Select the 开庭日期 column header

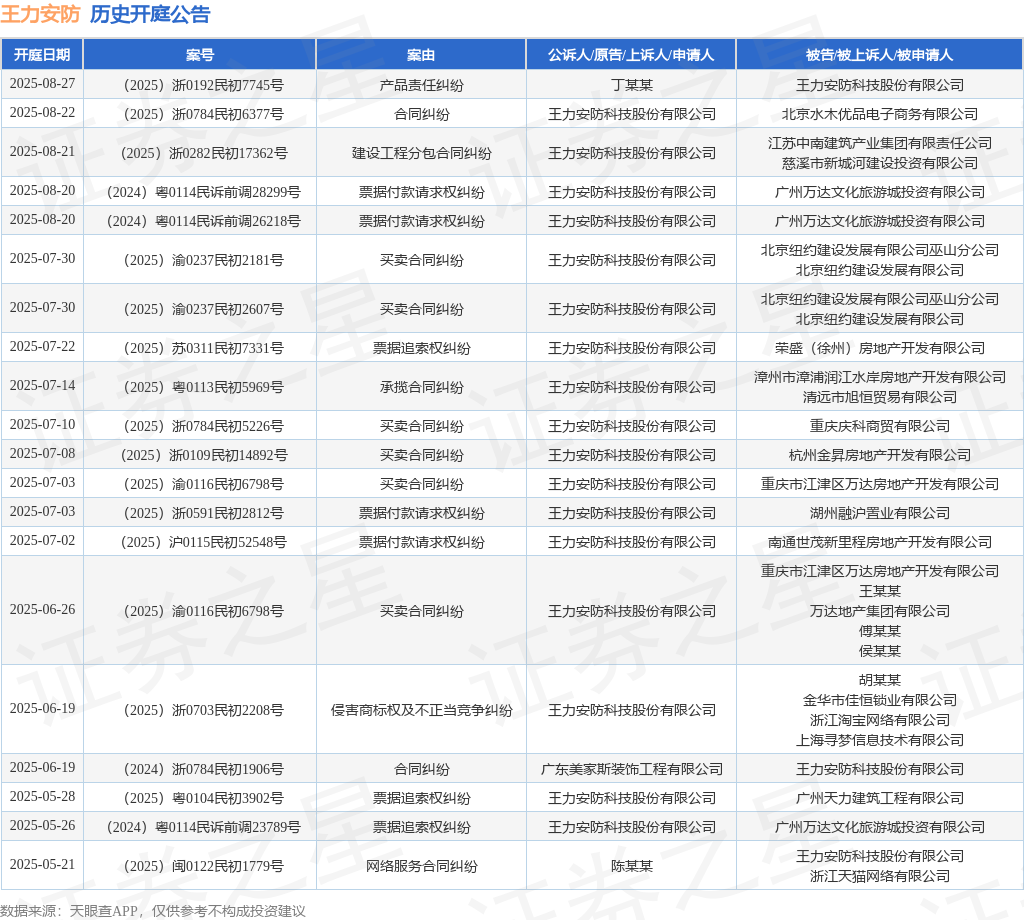pos(42,55)
